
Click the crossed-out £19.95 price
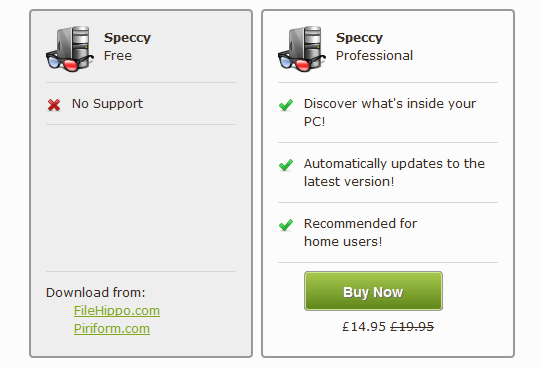point(412,326)
